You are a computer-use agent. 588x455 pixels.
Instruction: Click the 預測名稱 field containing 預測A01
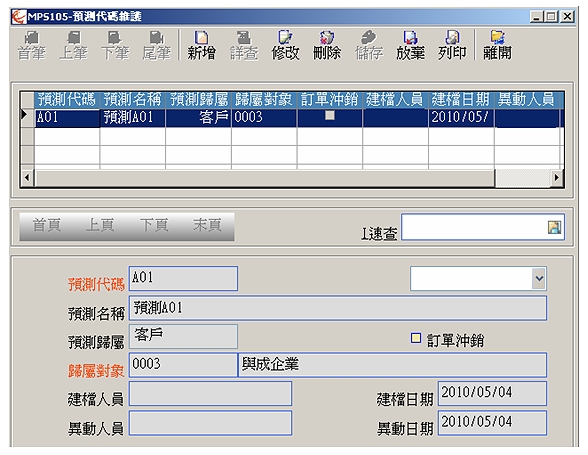pyautogui.click(x=338, y=308)
